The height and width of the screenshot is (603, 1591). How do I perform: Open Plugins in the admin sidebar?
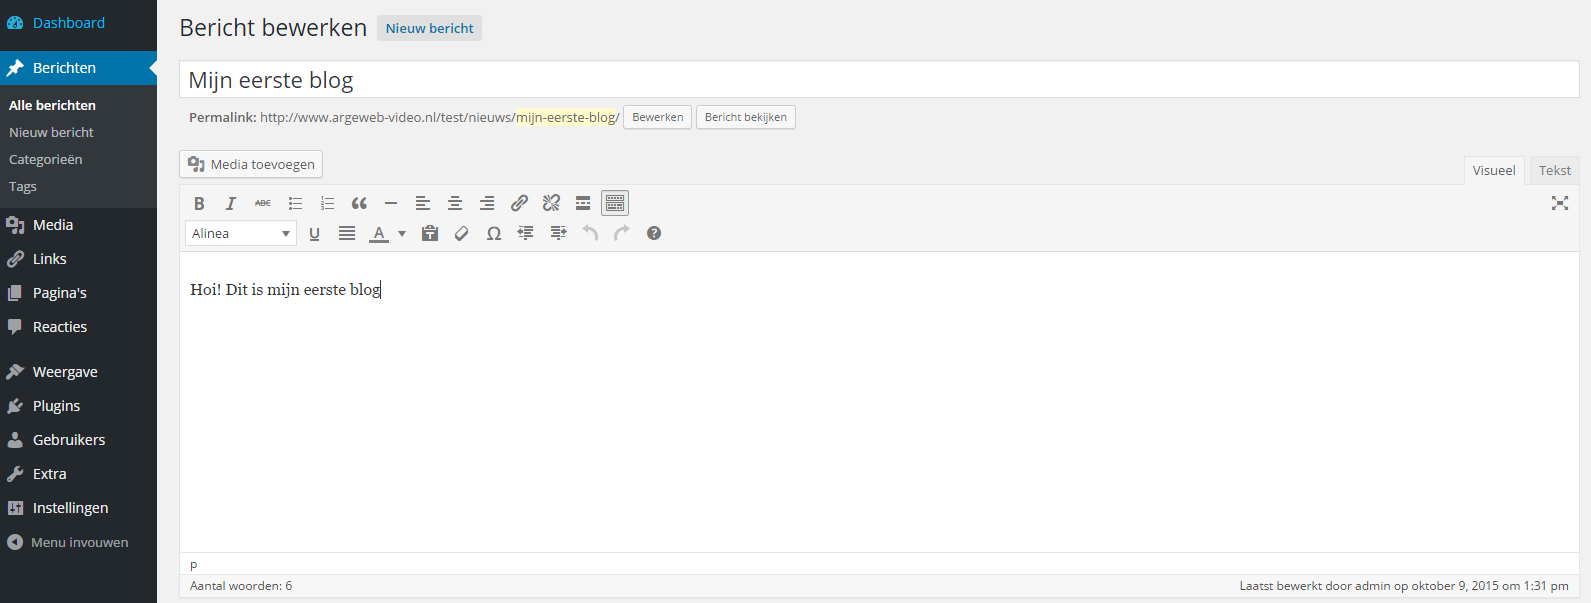click(56, 406)
